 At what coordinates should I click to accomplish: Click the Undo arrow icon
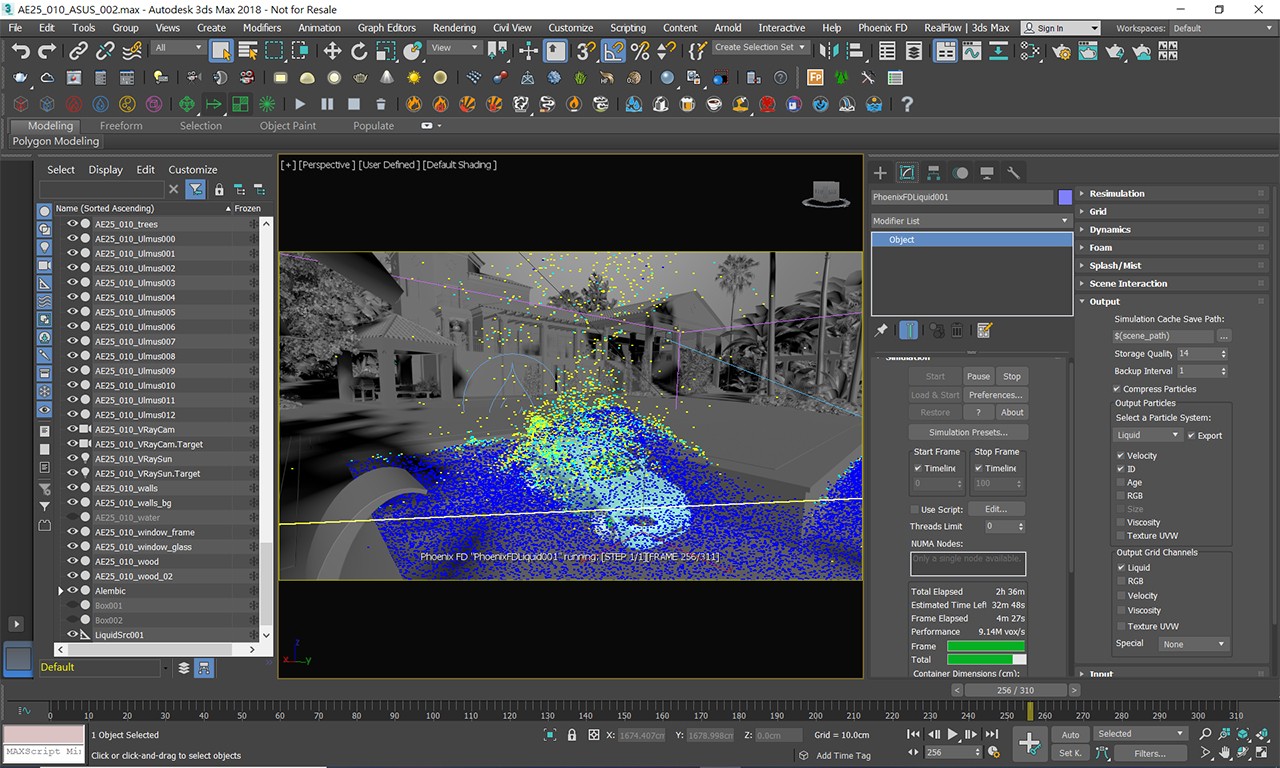click(21, 51)
